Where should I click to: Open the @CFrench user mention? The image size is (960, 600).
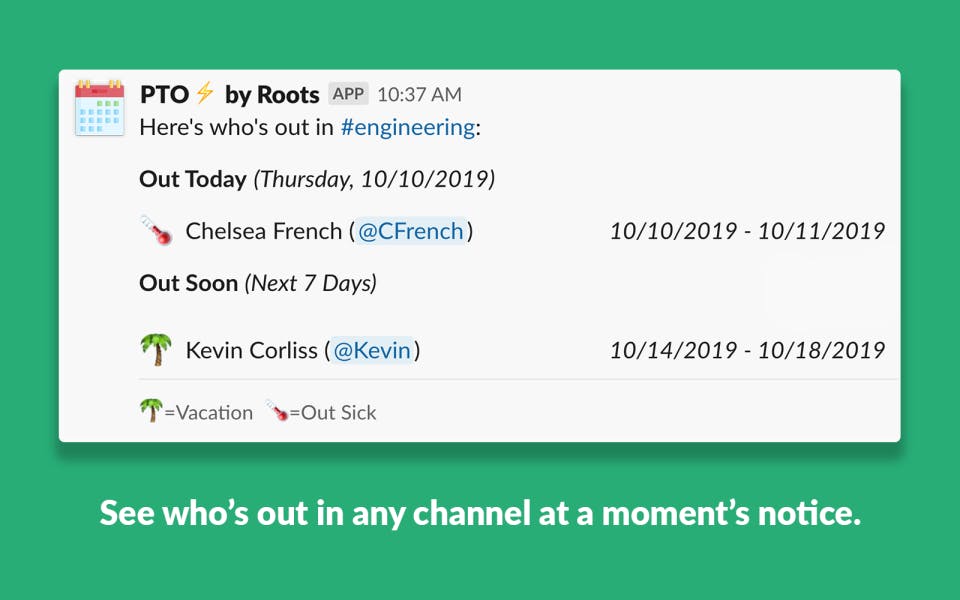coord(411,232)
